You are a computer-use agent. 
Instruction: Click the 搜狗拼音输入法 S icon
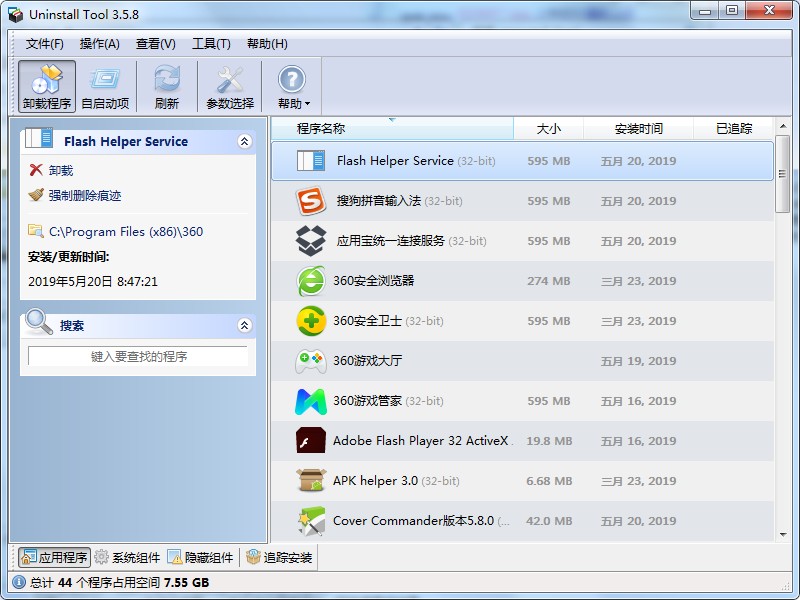(309, 201)
